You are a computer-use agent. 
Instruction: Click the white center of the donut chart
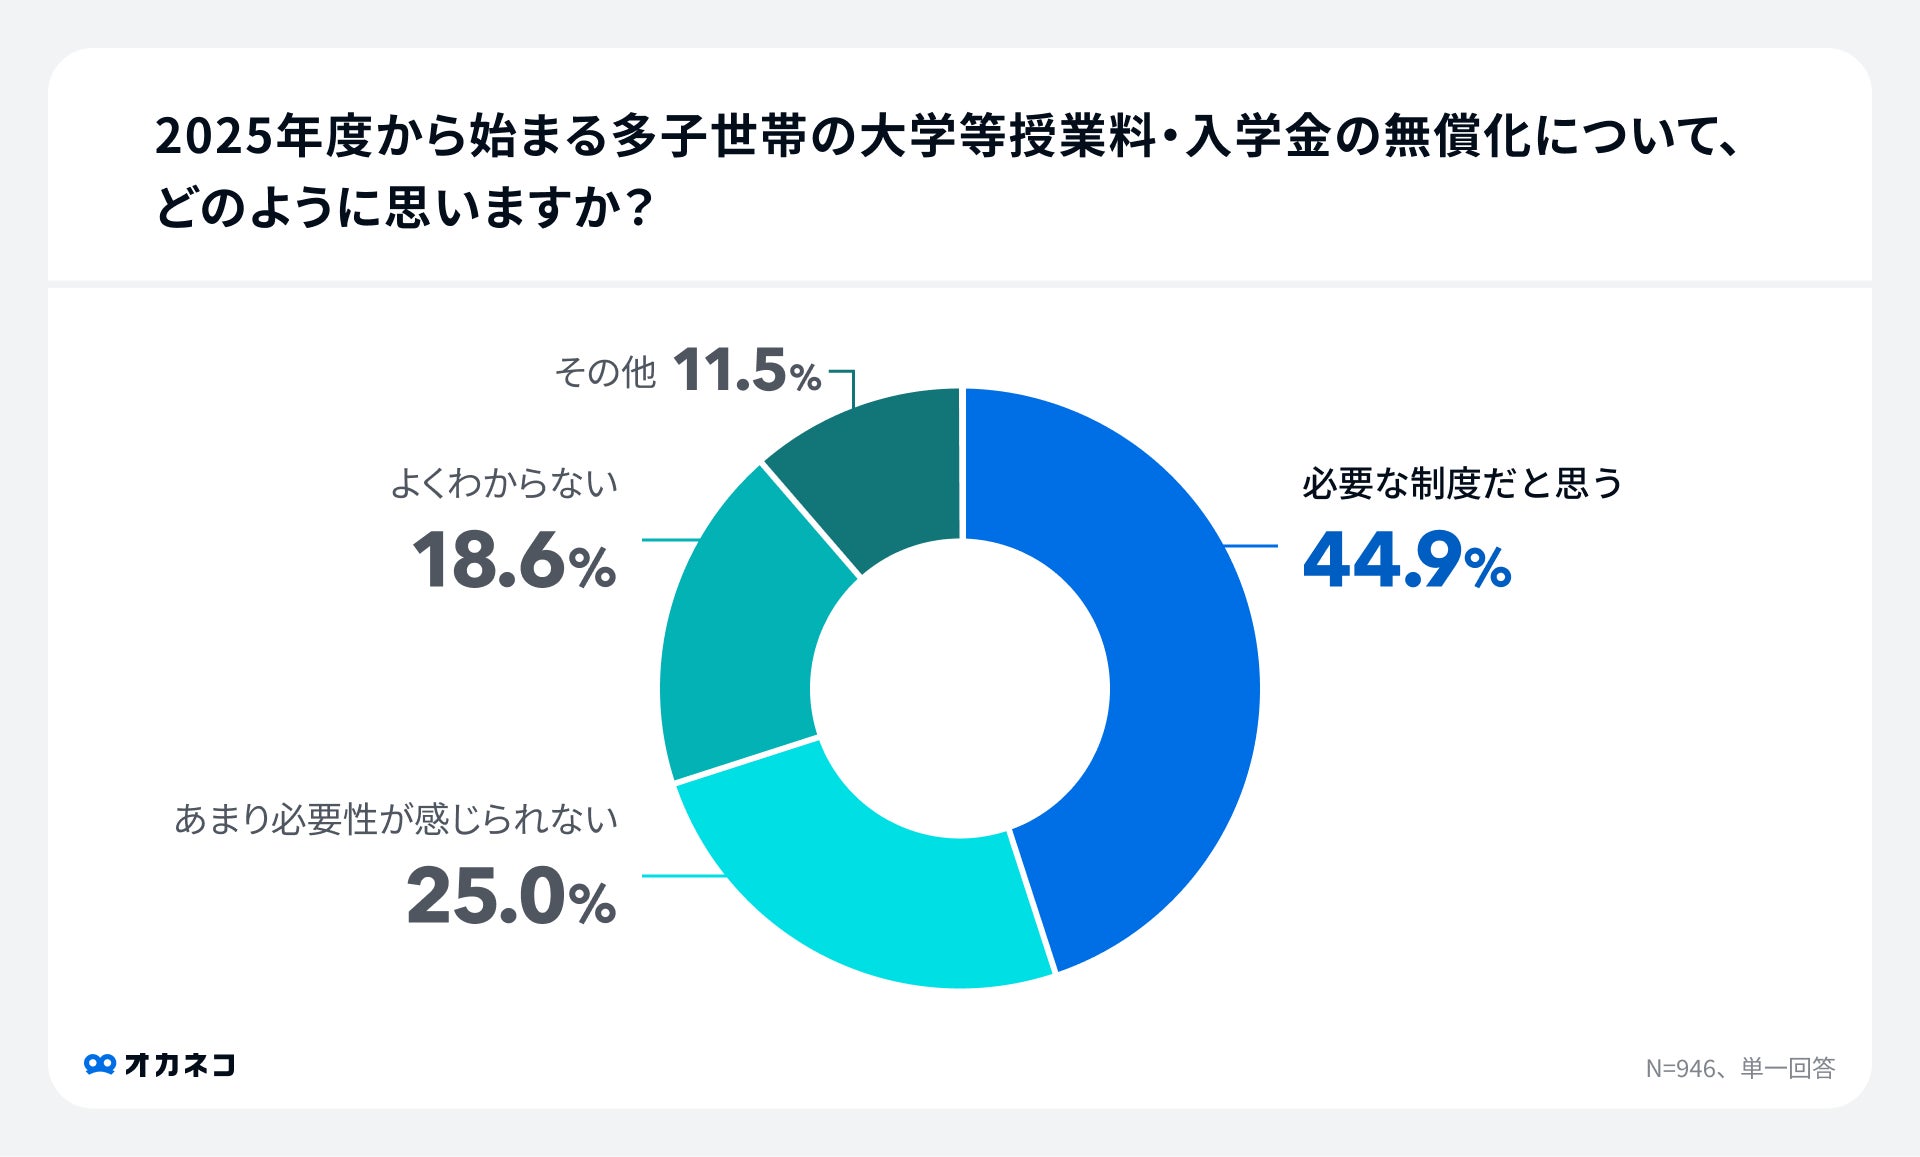[x=960, y=689]
